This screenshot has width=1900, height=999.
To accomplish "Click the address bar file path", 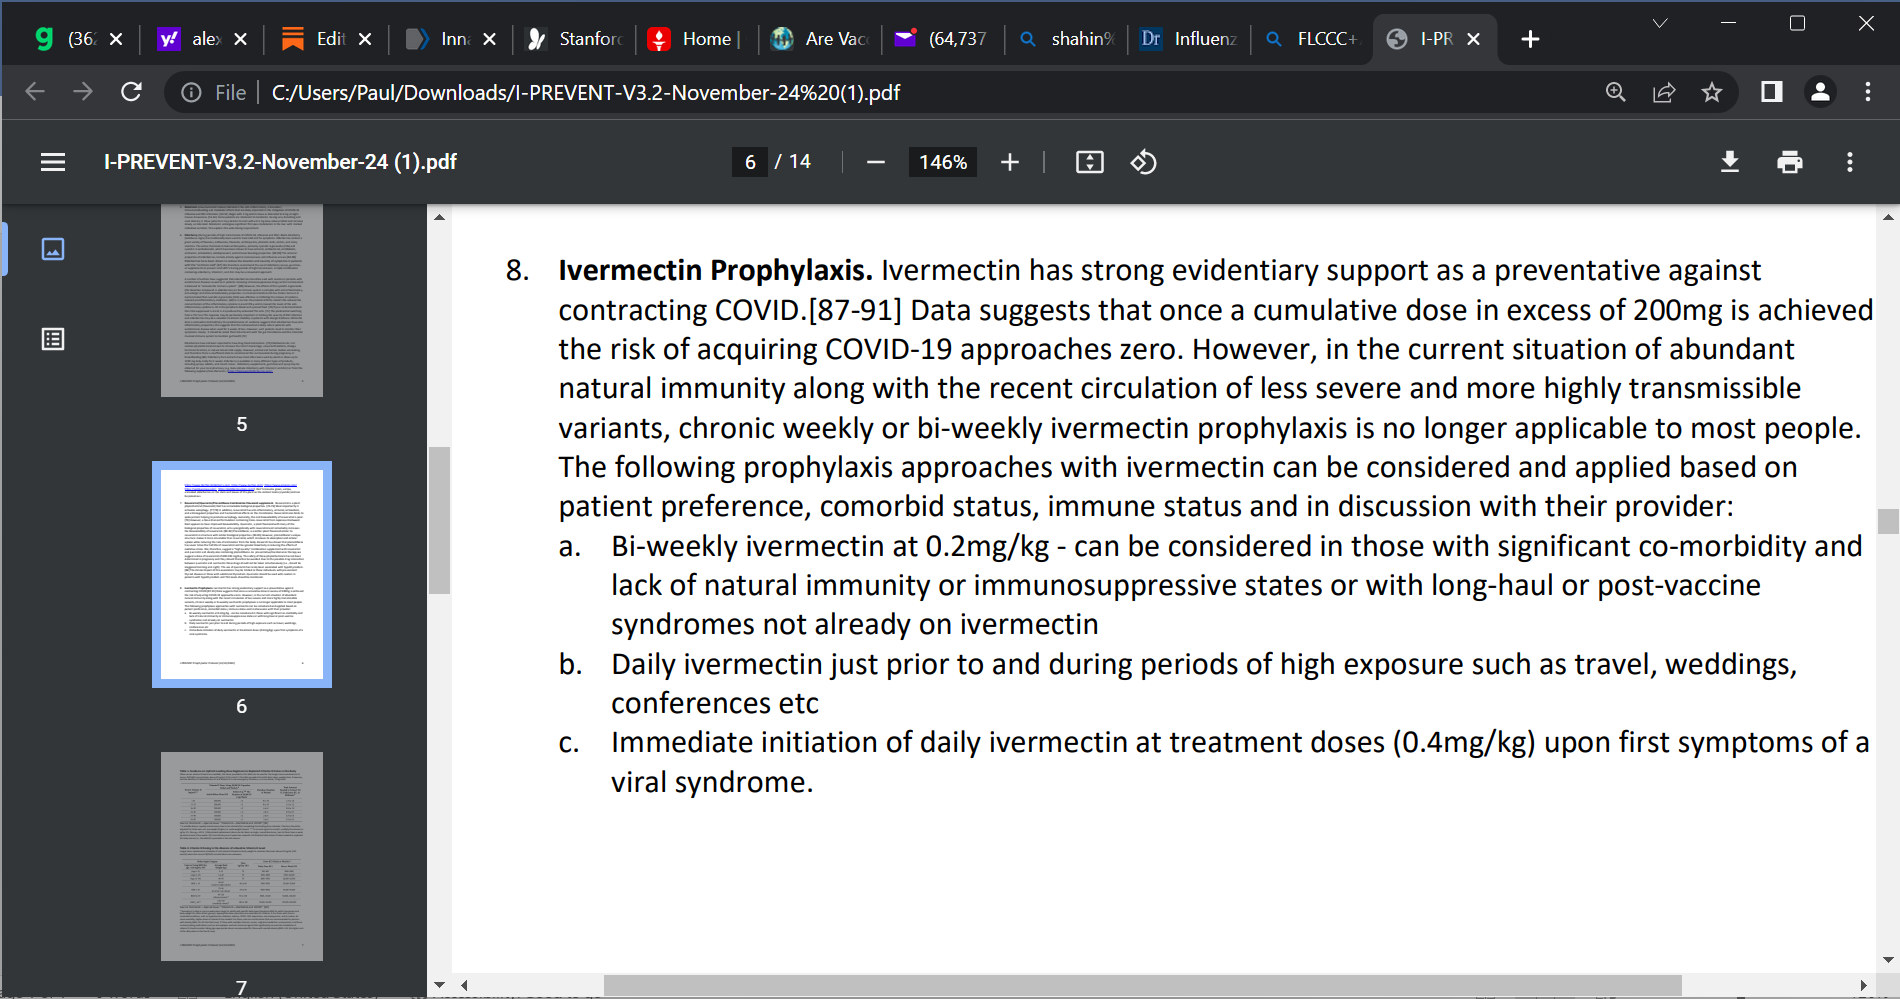I will 586,93.
